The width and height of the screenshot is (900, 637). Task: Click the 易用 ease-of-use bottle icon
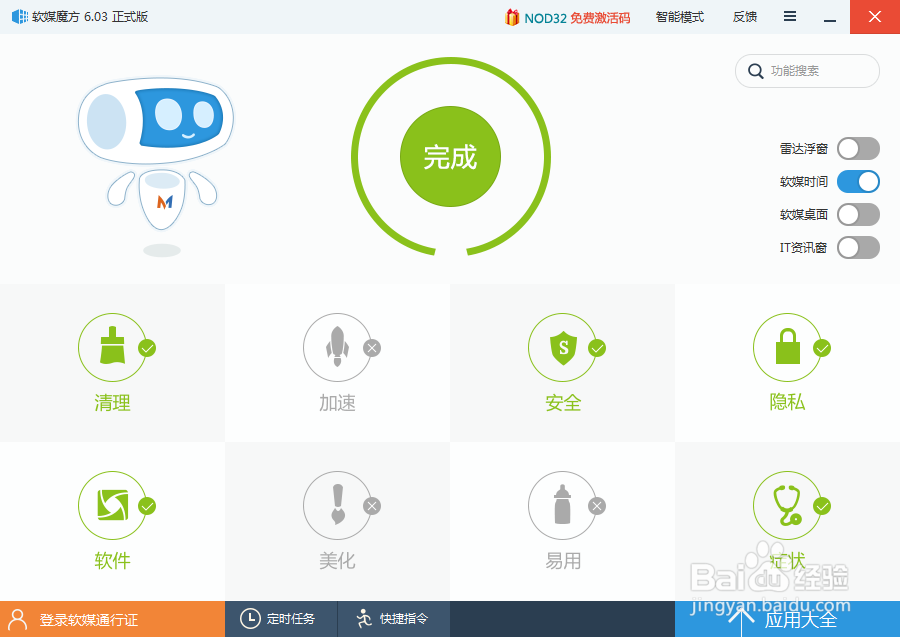pos(562,505)
